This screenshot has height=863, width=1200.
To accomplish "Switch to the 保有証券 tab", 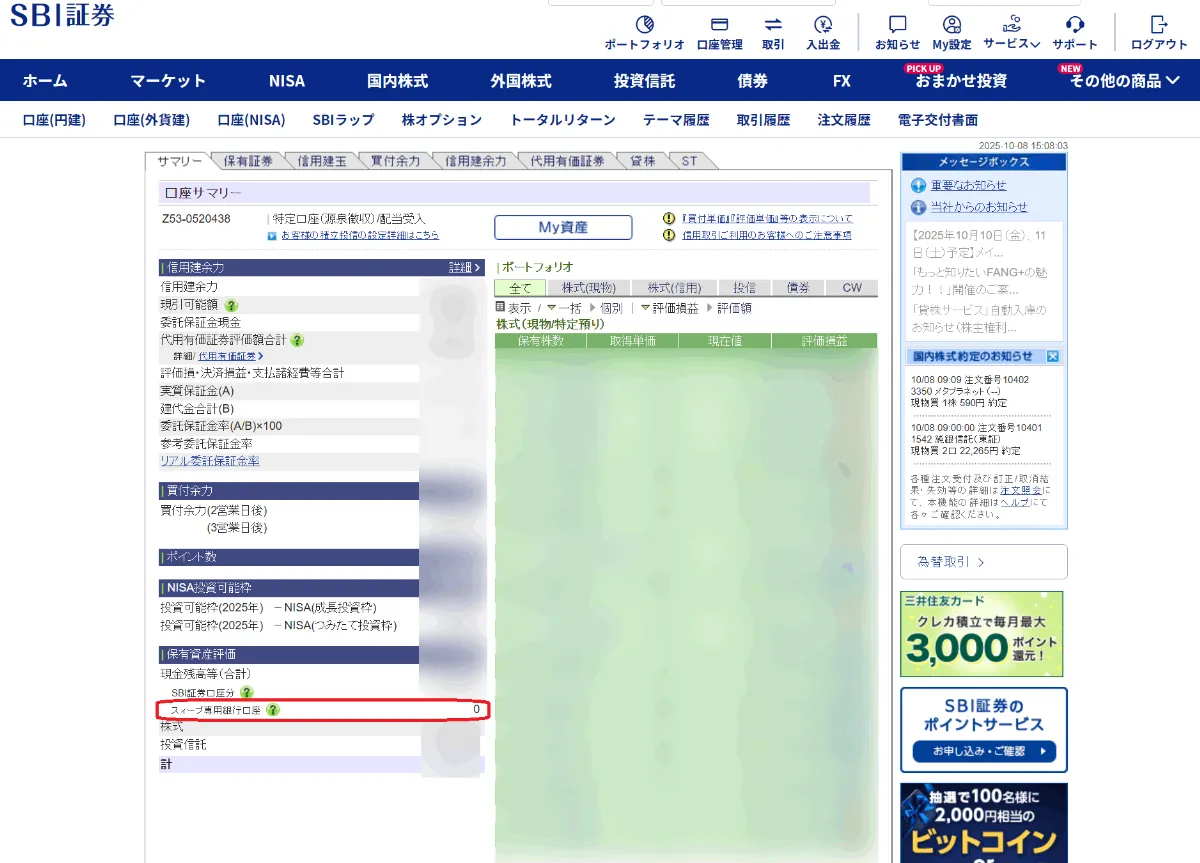I will click(248, 161).
